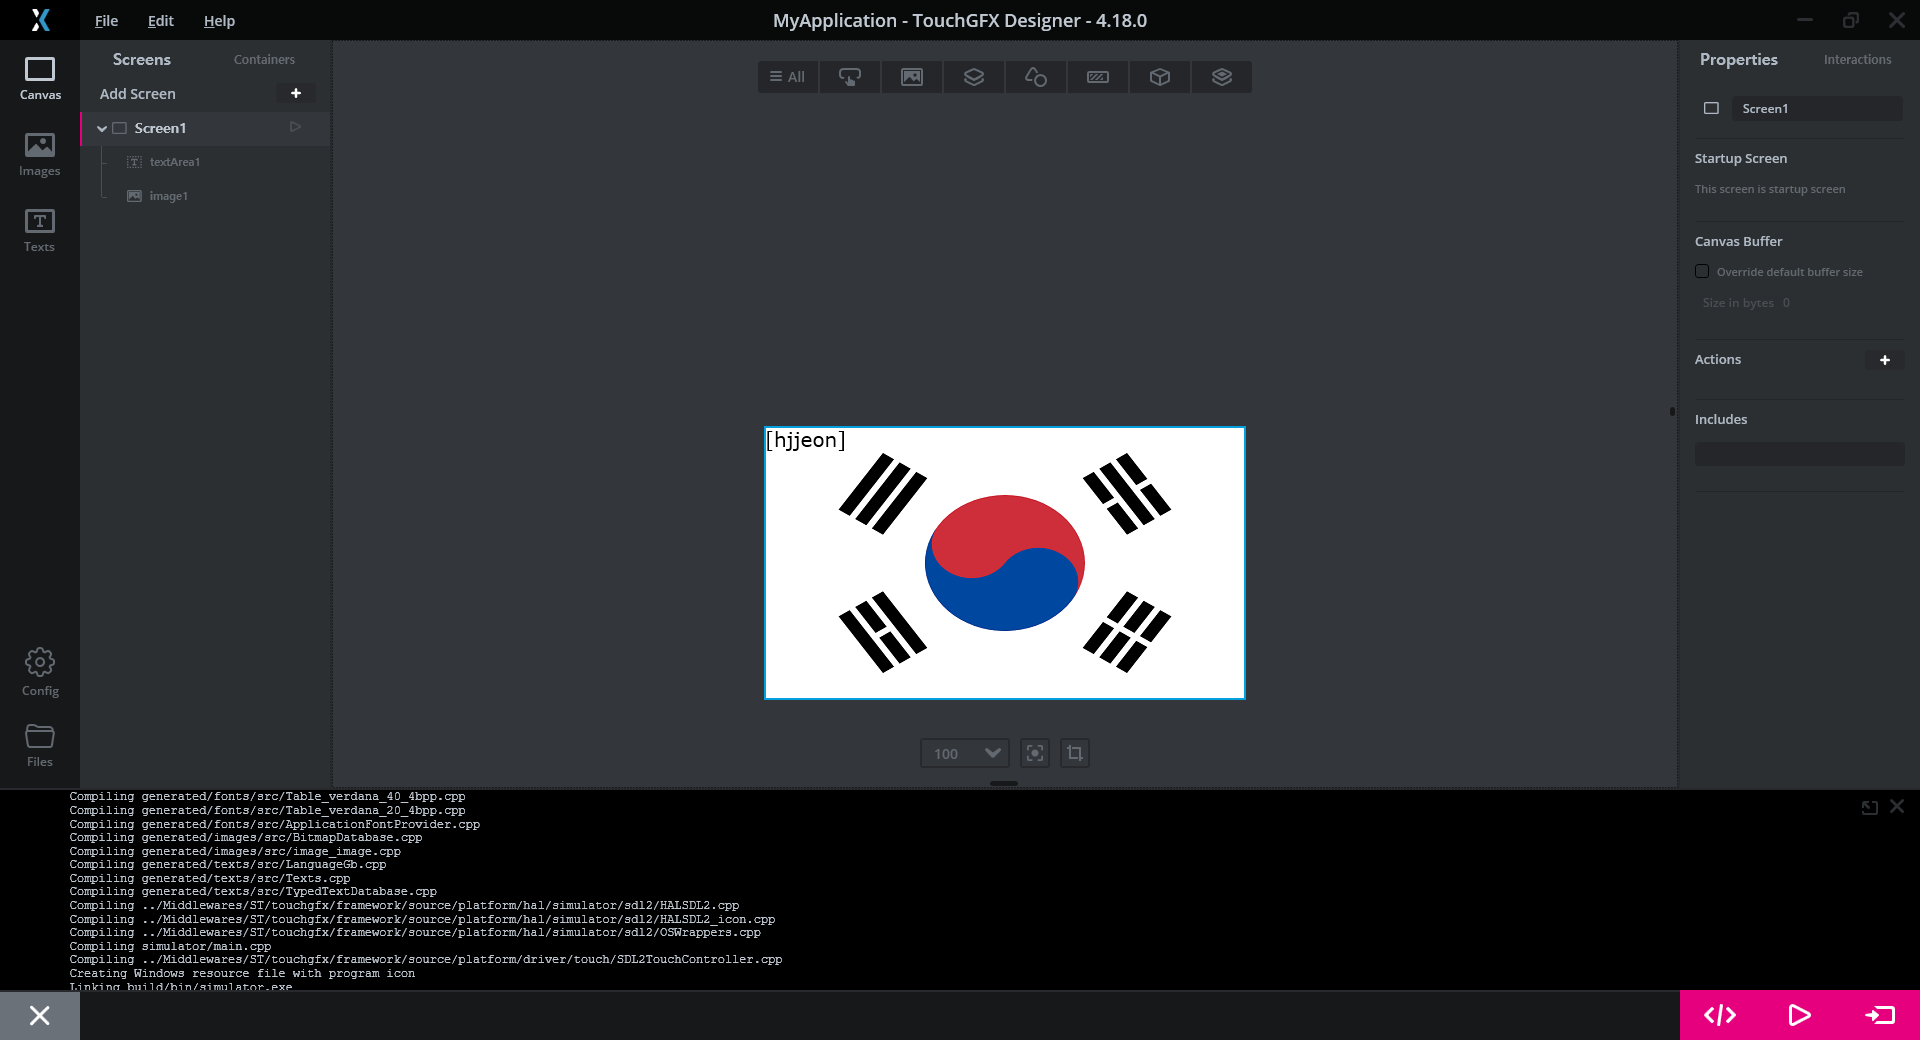This screenshot has height=1040, width=1920.
Task: Switch to the Screens tab
Action: pyautogui.click(x=142, y=60)
